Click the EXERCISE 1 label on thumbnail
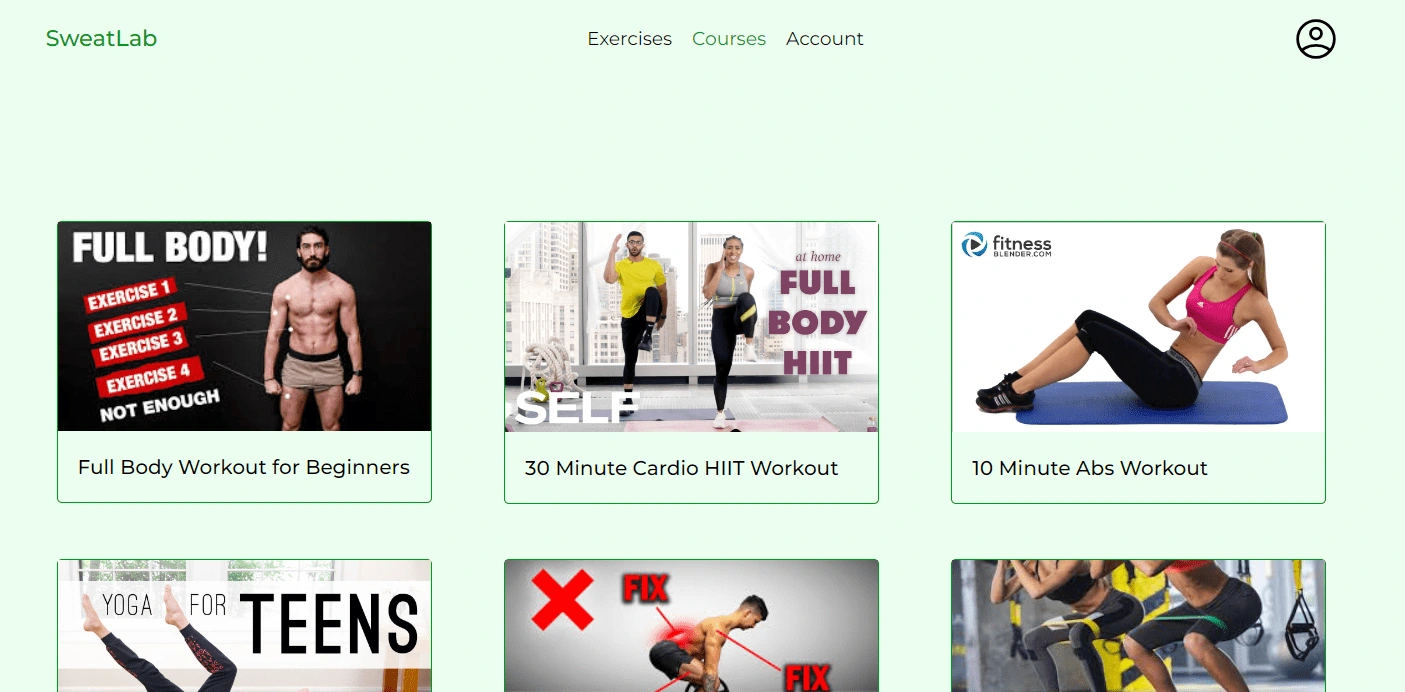The width and height of the screenshot is (1405, 692). click(x=130, y=296)
